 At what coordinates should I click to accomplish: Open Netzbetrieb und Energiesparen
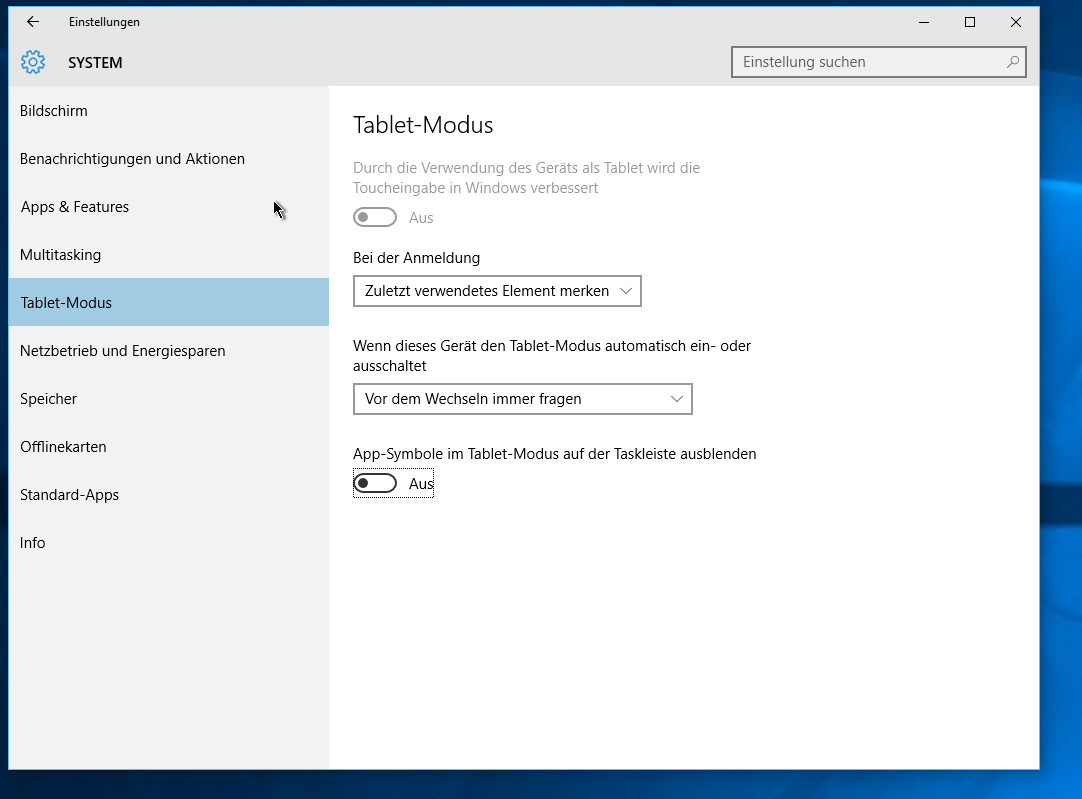pyautogui.click(x=168, y=351)
